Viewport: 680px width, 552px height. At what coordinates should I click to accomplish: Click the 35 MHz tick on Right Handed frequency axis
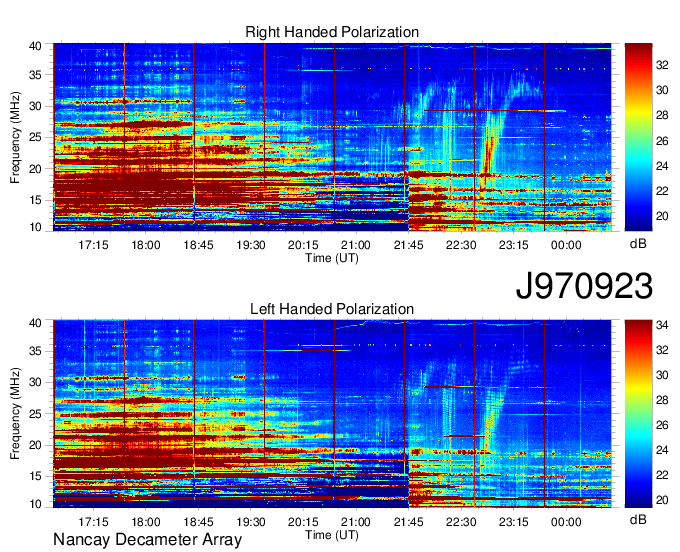coord(35,75)
